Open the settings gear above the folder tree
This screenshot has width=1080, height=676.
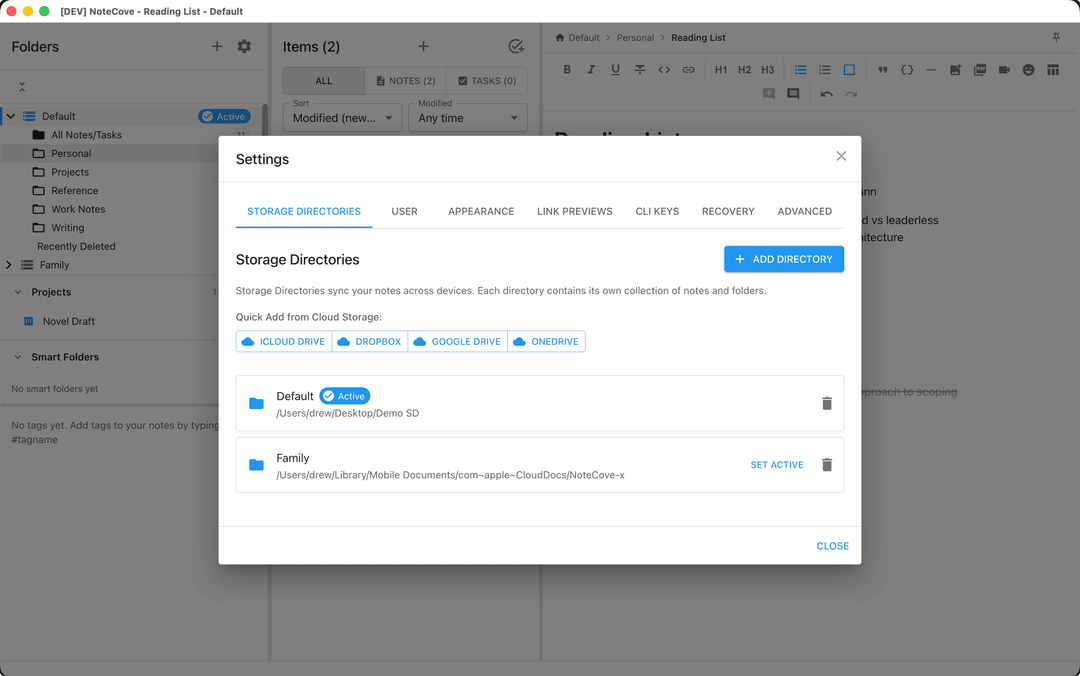(244, 46)
